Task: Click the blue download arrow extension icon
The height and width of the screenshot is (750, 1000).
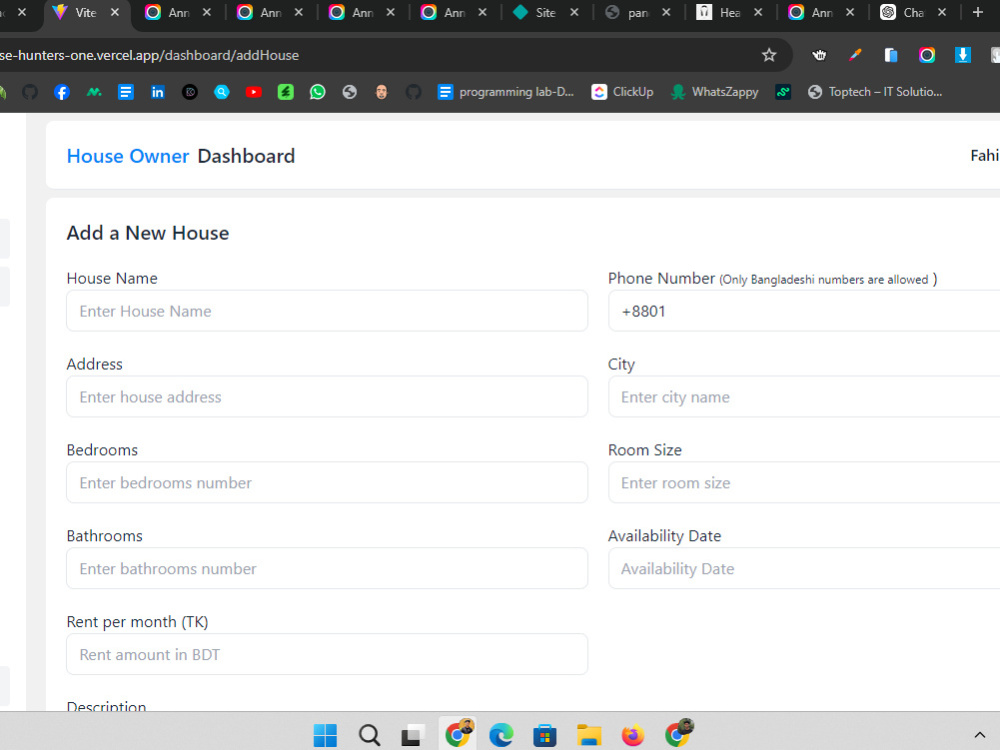Action: [962, 55]
